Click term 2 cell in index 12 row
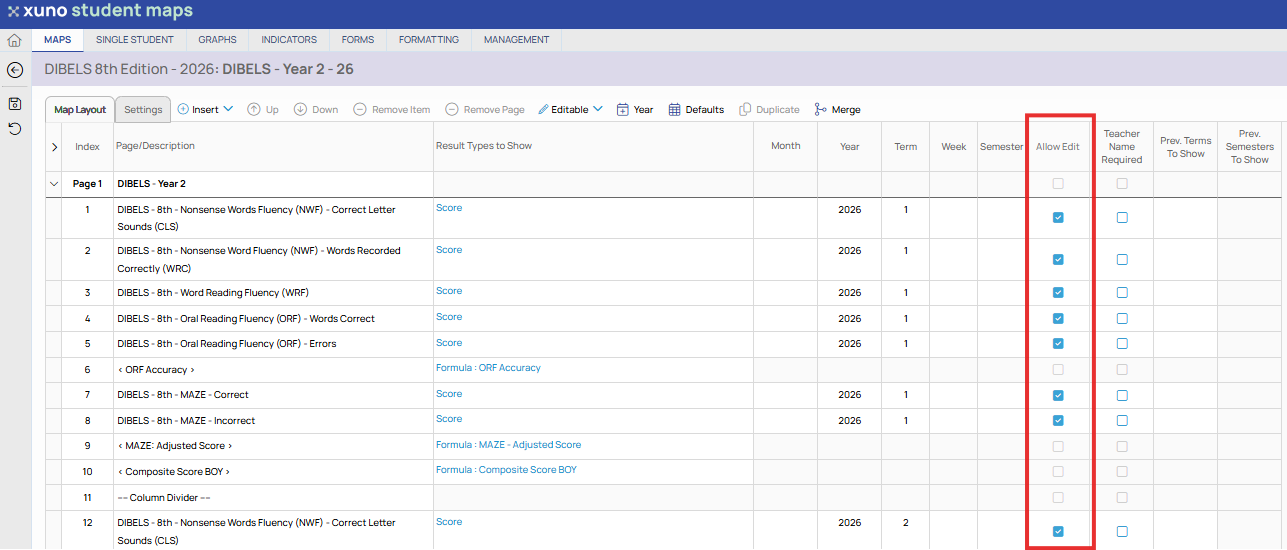The image size is (1287, 550). (x=906, y=522)
